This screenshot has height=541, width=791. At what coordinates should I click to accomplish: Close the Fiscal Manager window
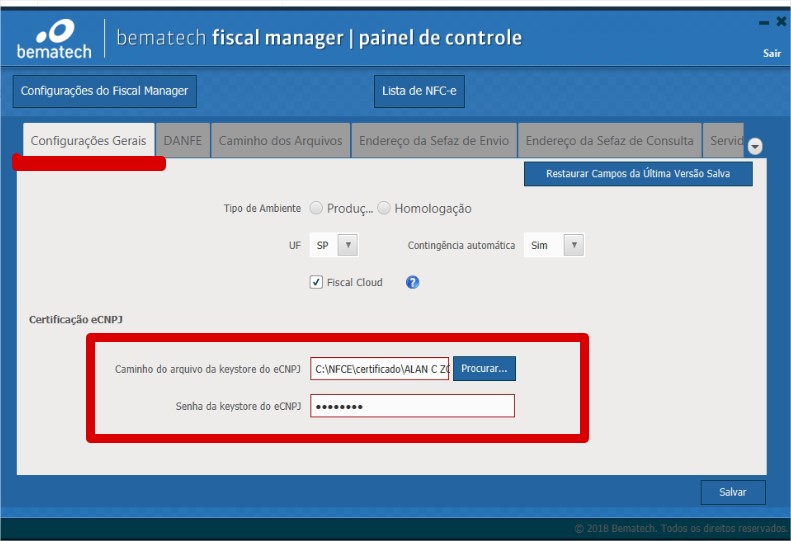[x=781, y=21]
